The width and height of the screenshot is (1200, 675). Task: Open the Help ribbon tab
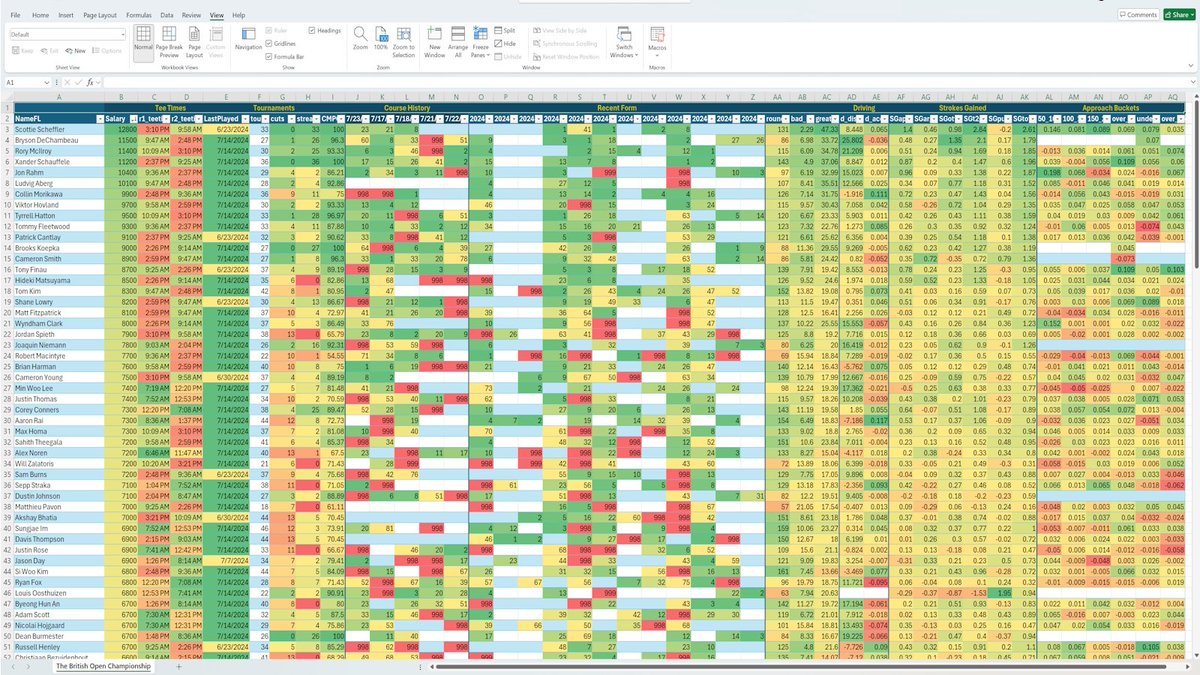239,16
